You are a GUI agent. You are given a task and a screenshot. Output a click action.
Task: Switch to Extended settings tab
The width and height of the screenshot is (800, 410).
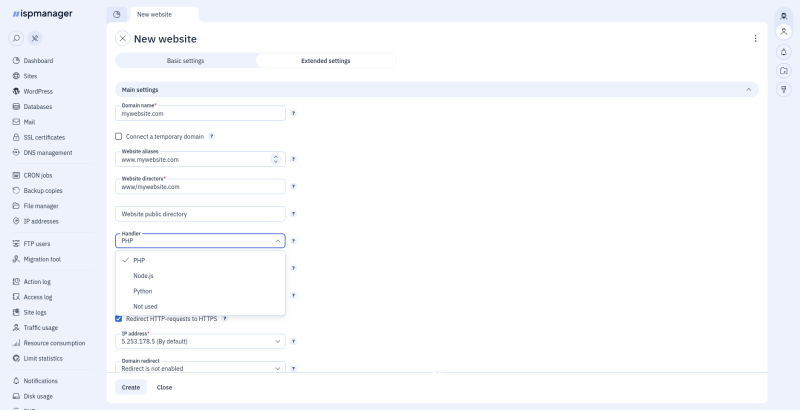click(x=326, y=61)
